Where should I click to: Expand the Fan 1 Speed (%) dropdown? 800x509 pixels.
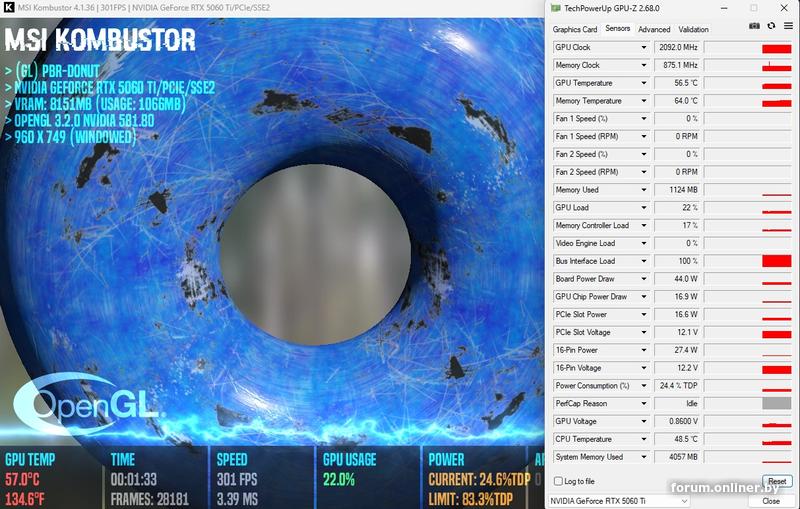tap(643, 119)
